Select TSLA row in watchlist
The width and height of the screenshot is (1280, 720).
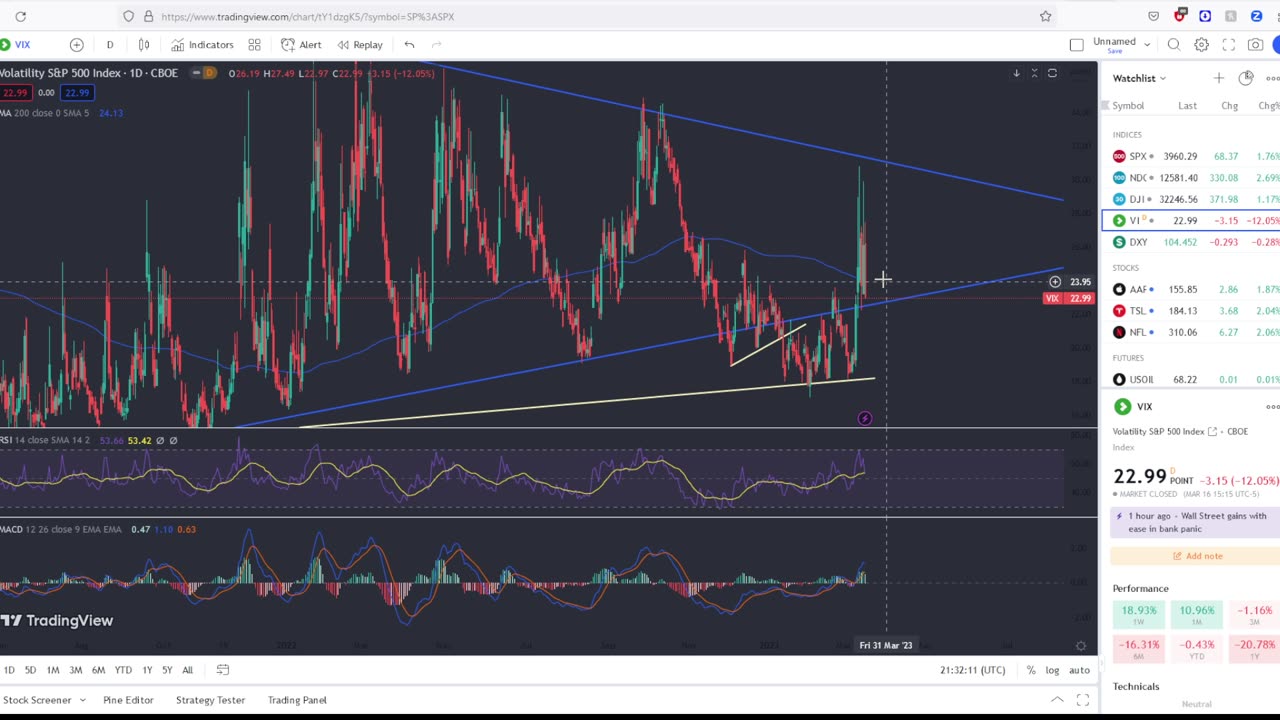(x=1191, y=311)
